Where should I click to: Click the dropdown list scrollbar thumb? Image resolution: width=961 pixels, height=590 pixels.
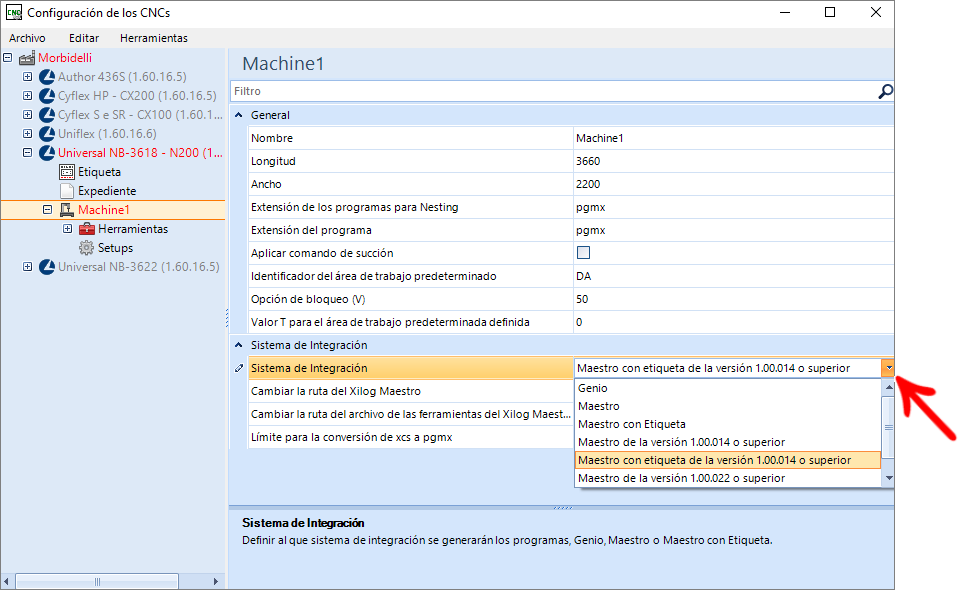click(888, 427)
